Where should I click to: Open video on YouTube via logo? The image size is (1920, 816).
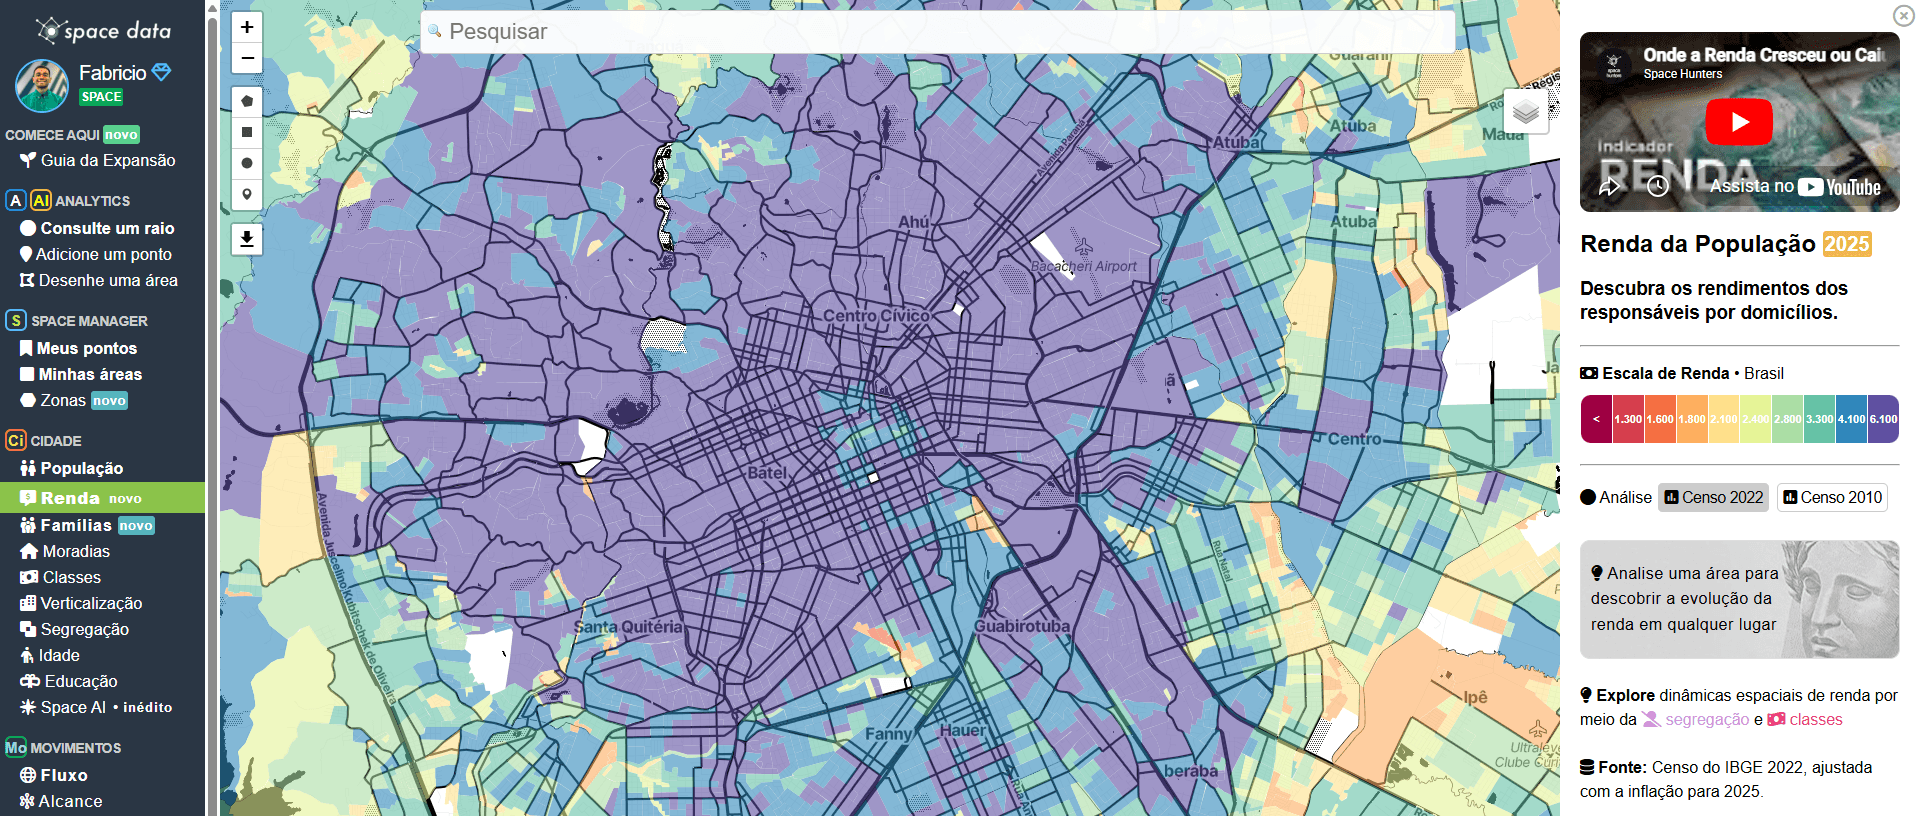point(1839,187)
